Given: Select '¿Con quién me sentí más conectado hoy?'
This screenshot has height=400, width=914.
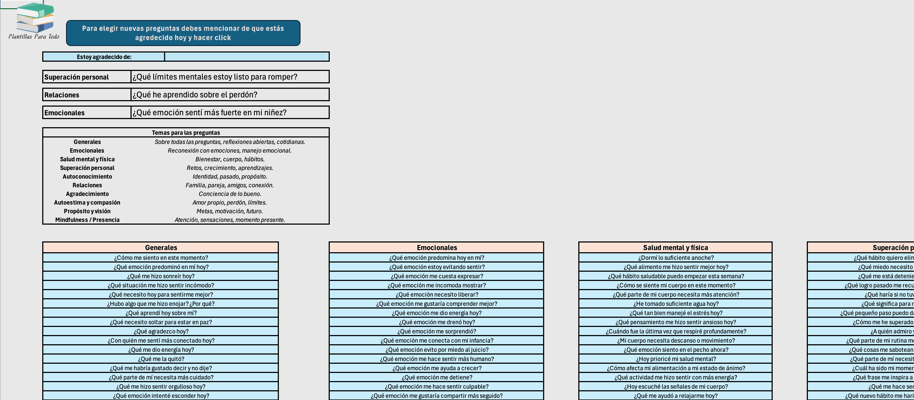Looking at the screenshot, I should (x=160, y=341).
